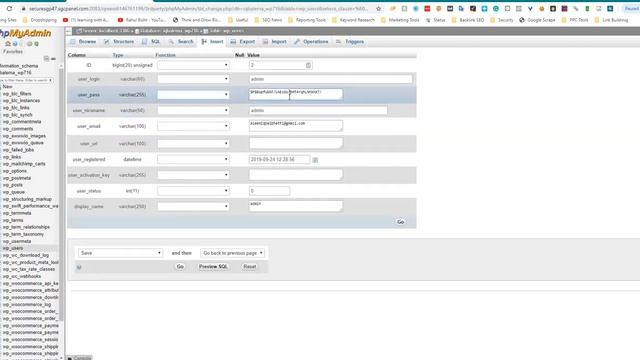Open the Insert tab

click(x=212, y=42)
